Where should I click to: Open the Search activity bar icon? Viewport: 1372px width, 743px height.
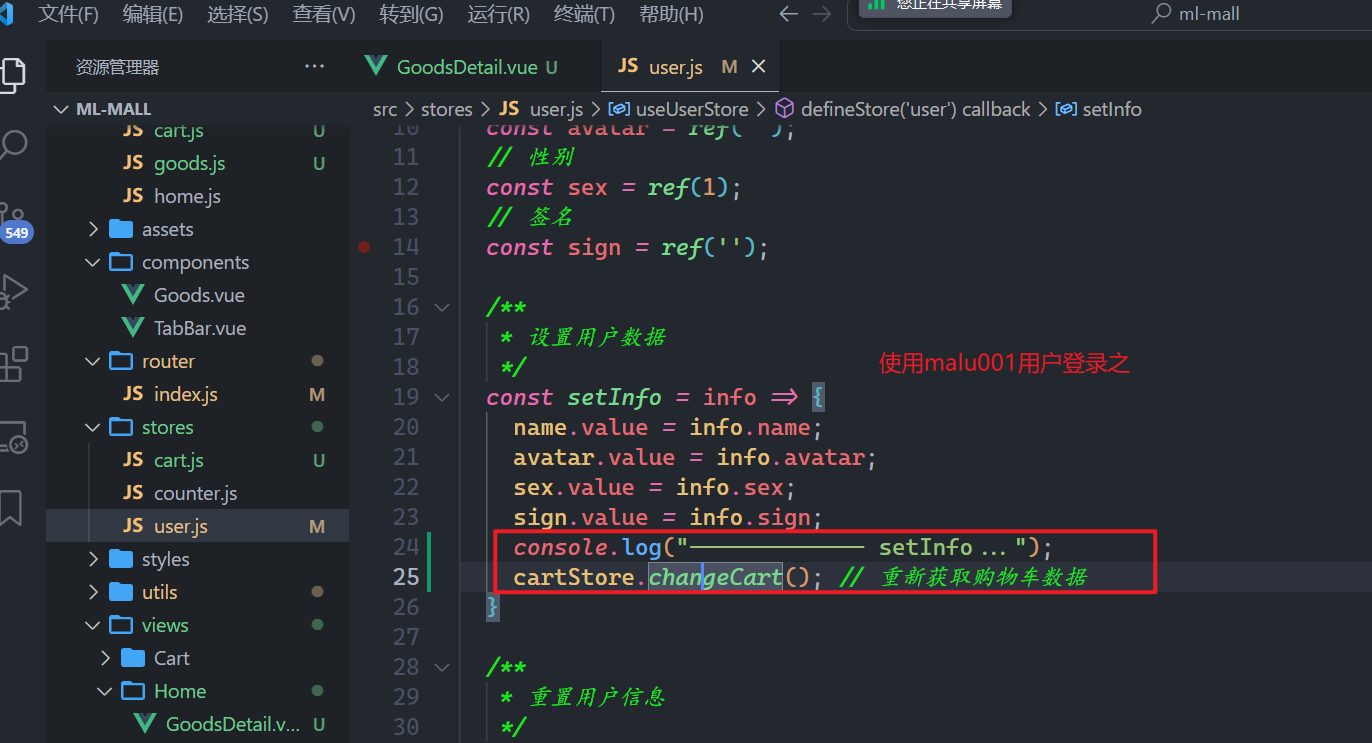click(x=12, y=146)
